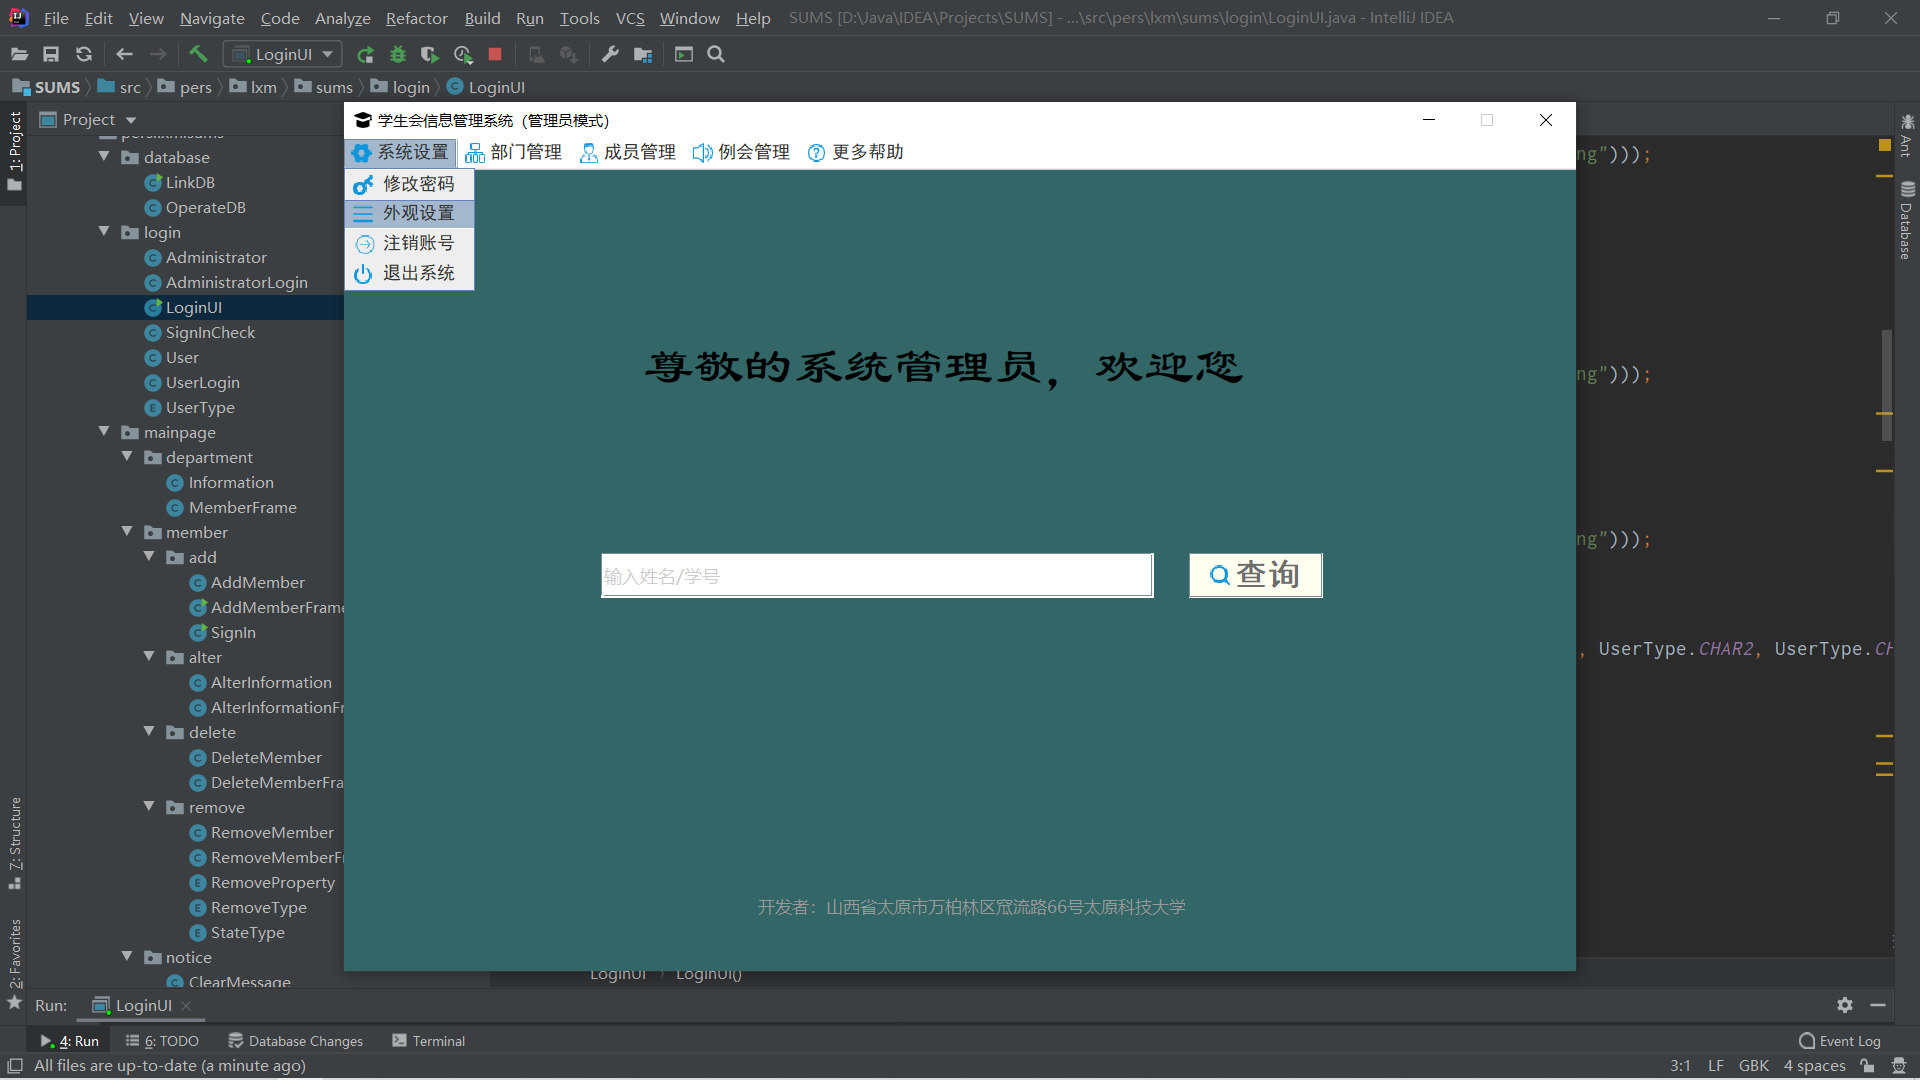Open the LoginUI run configuration dropdown
1920x1080 pixels.
tap(283, 54)
